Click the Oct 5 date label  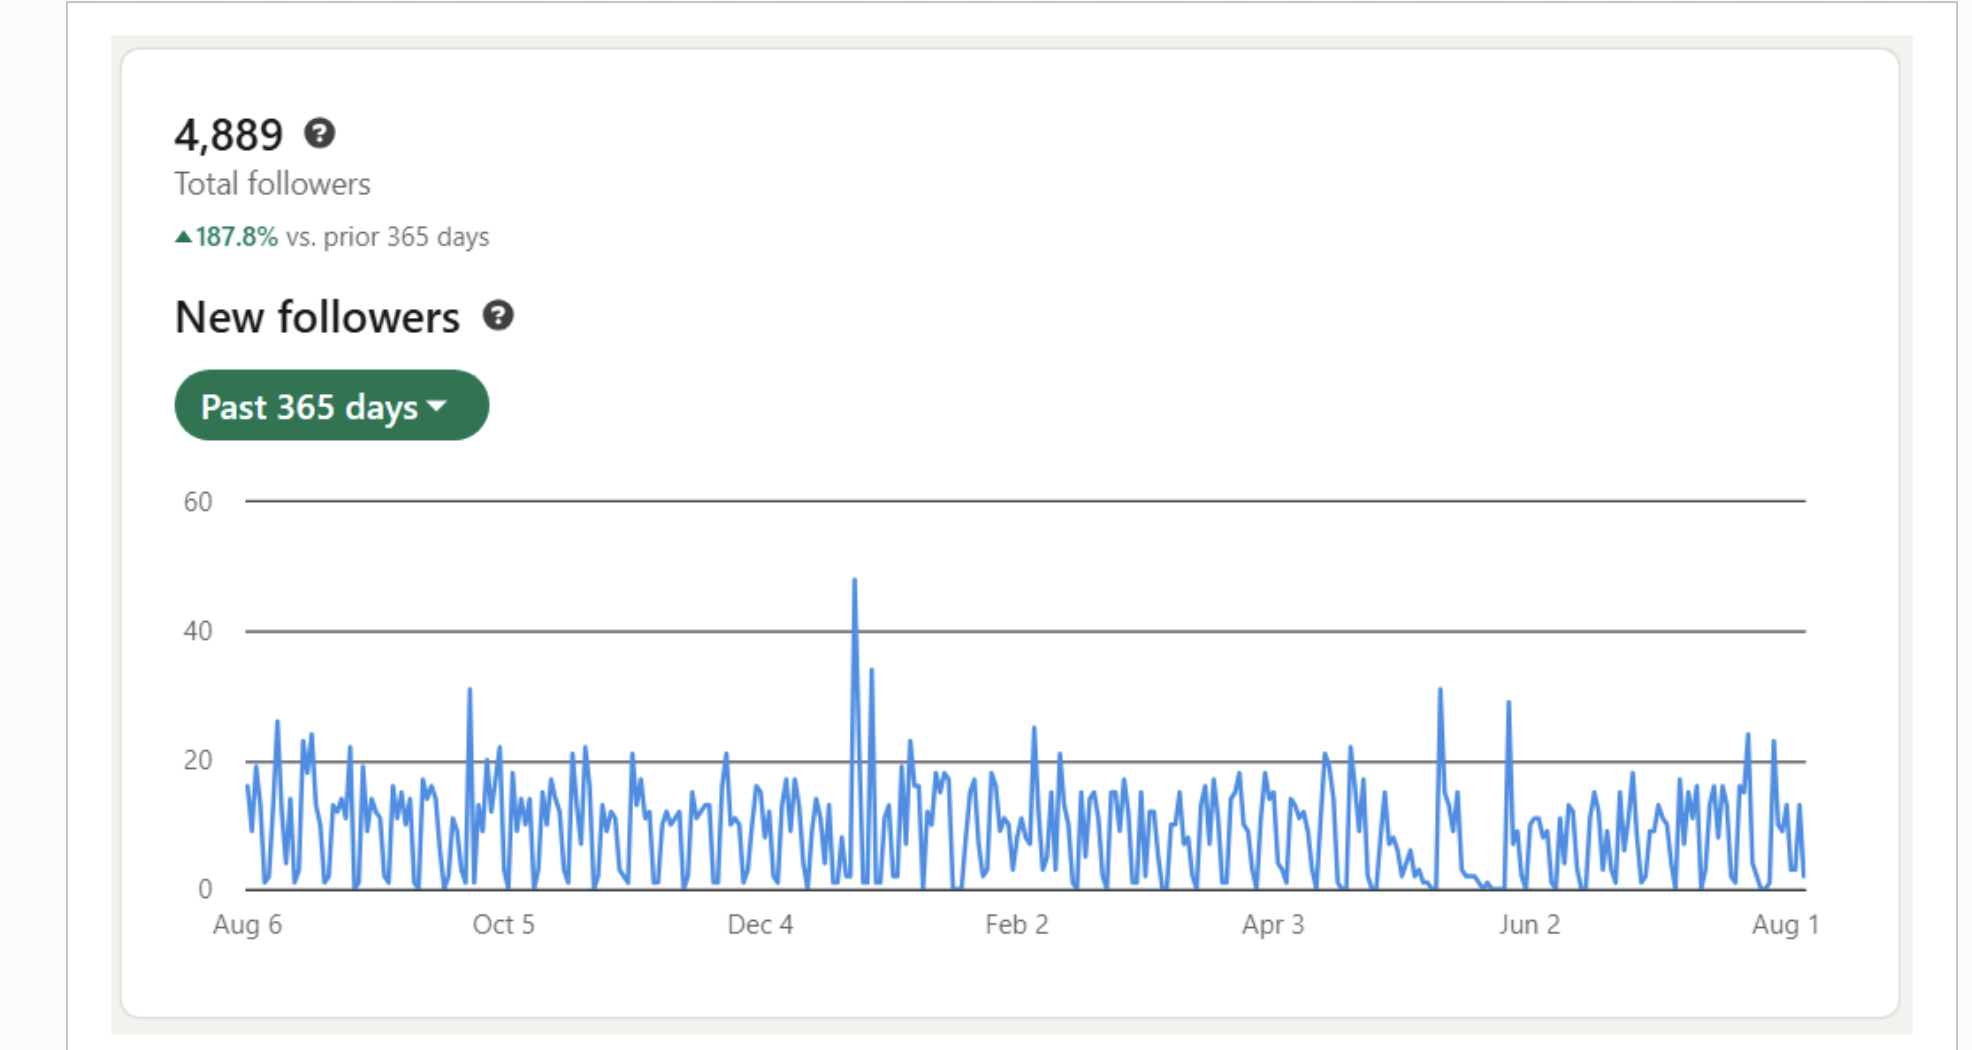(505, 925)
